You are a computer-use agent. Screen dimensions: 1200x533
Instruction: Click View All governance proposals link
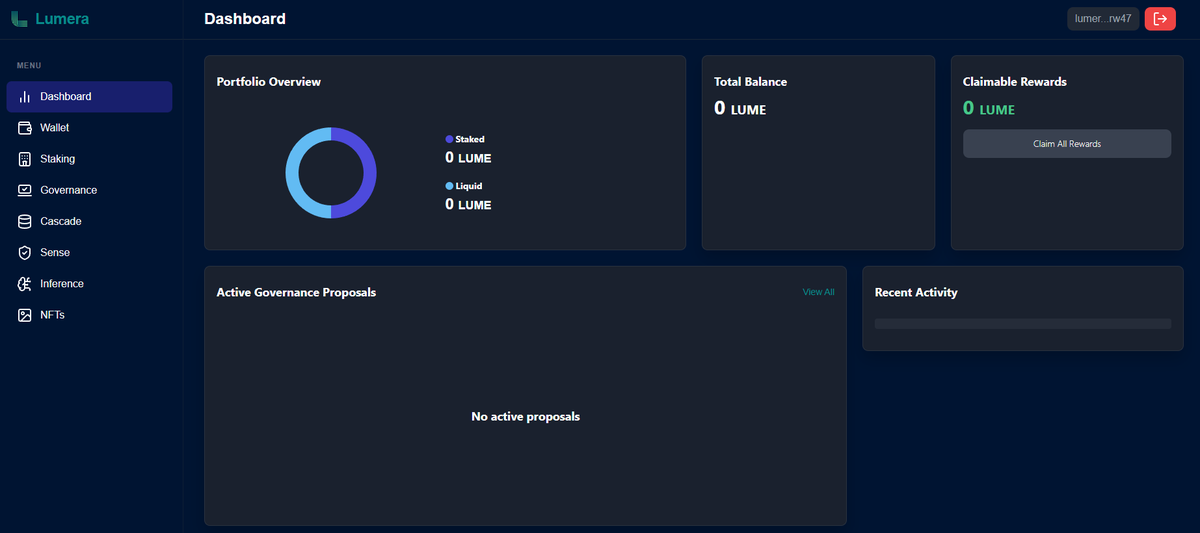(818, 292)
